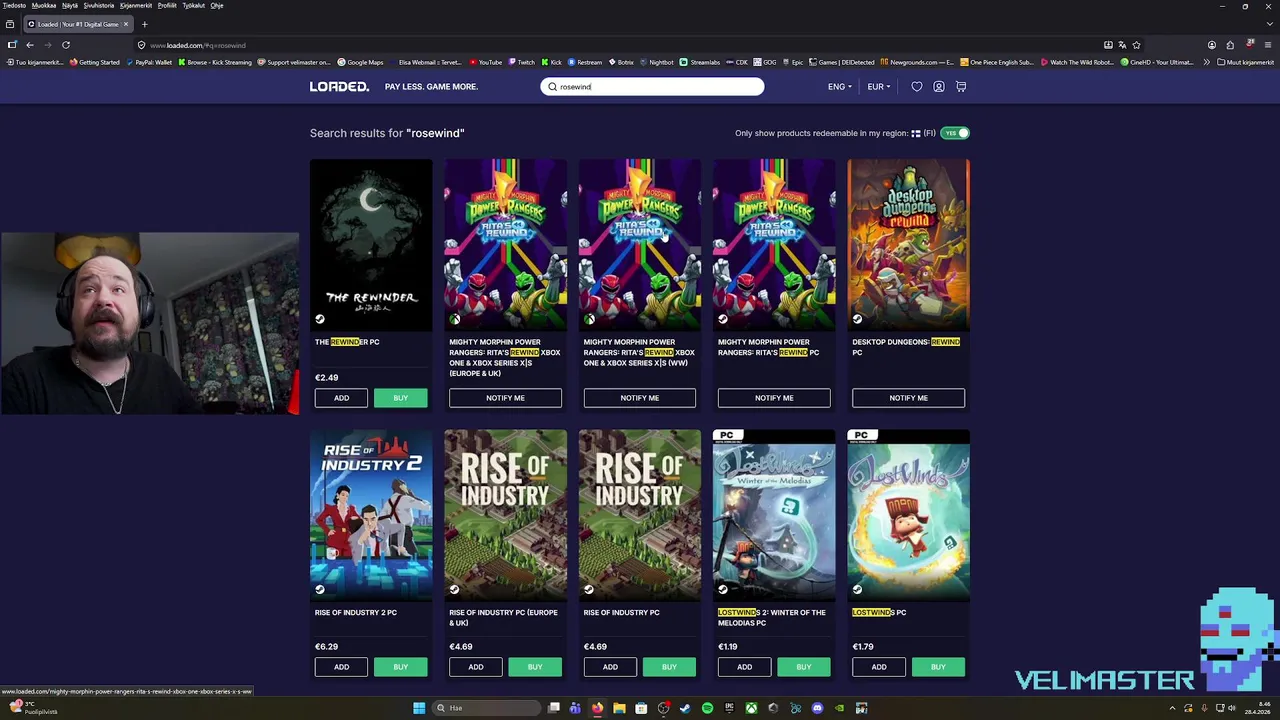Viewport: 1280px width, 720px height.
Task: Buy Rise of Industry 2 PC
Action: pos(400,667)
